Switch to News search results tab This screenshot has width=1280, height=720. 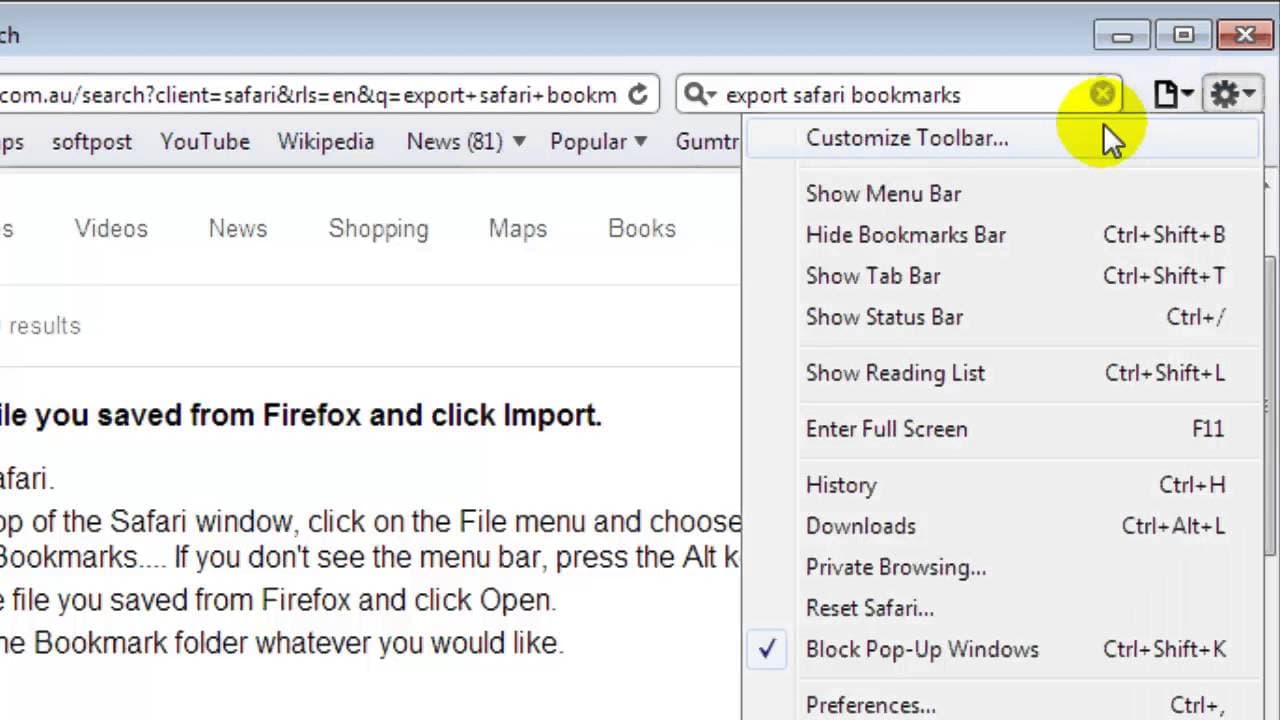coord(238,229)
